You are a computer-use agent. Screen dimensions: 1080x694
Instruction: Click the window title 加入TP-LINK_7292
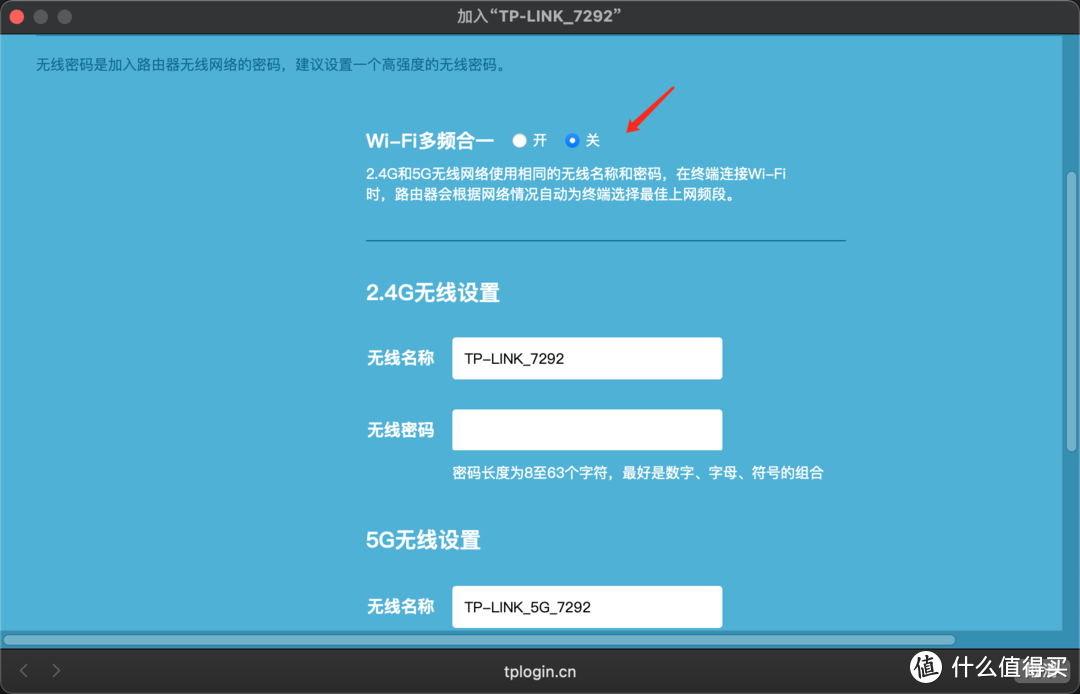(540, 15)
